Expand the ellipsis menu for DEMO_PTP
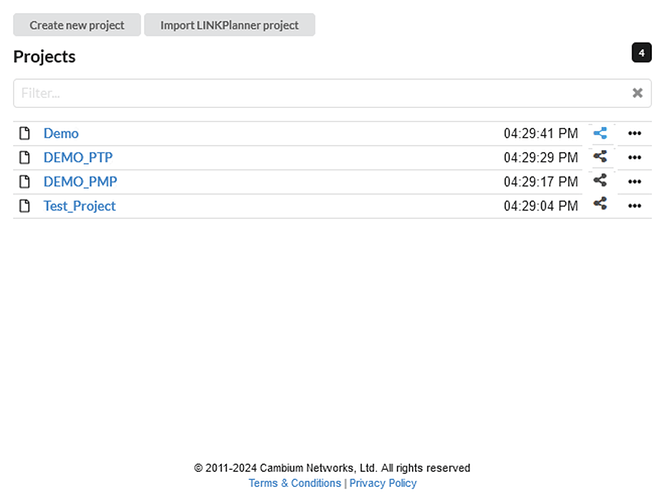 tap(634, 157)
